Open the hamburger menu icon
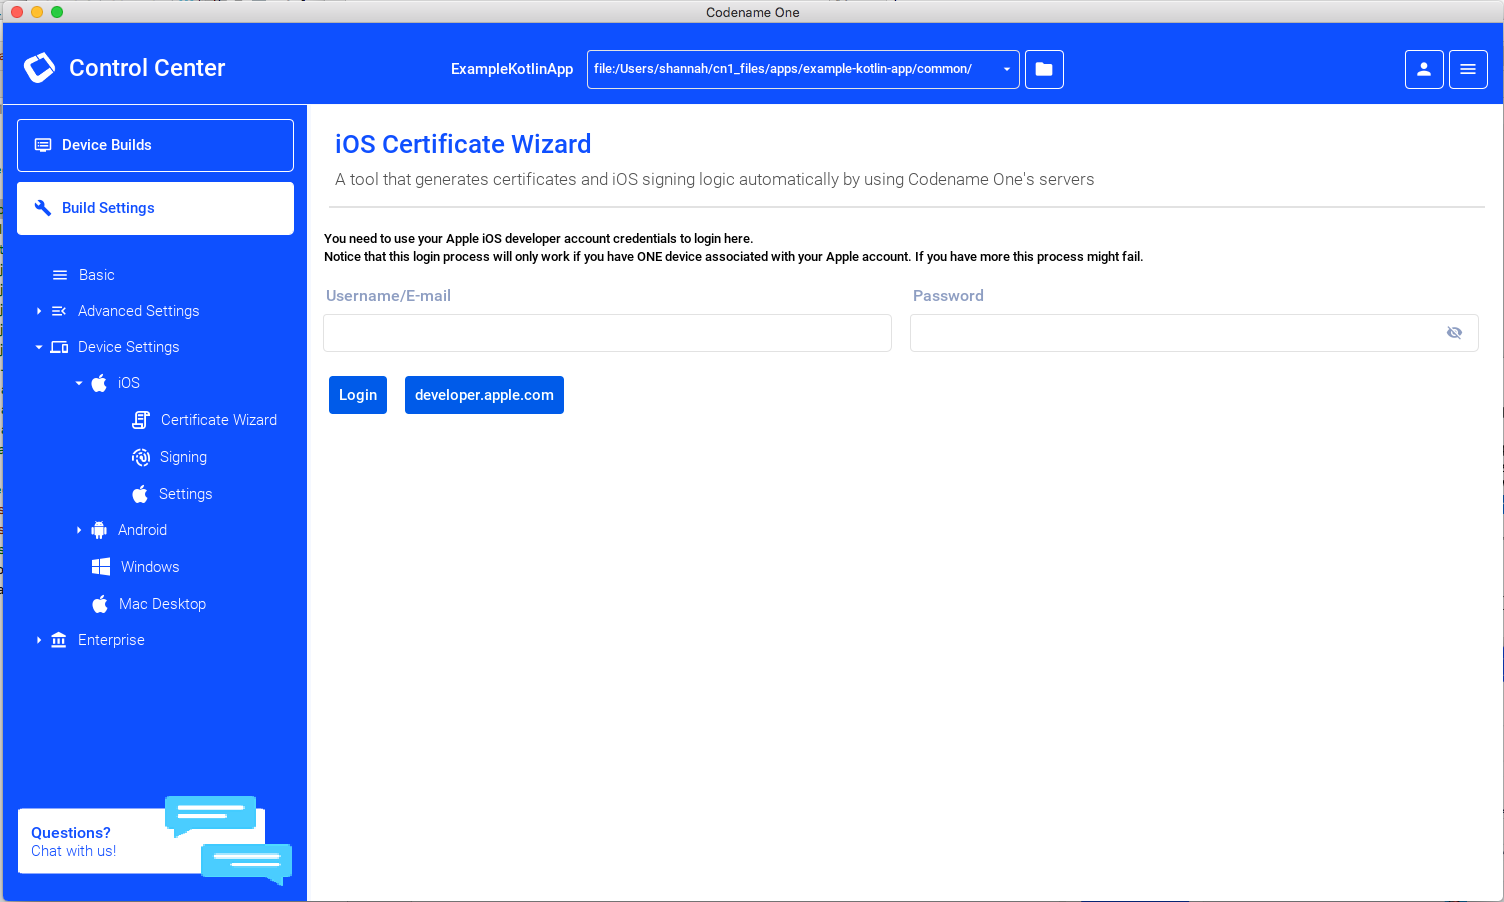The height and width of the screenshot is (902, 1504). pos(1468,69)
